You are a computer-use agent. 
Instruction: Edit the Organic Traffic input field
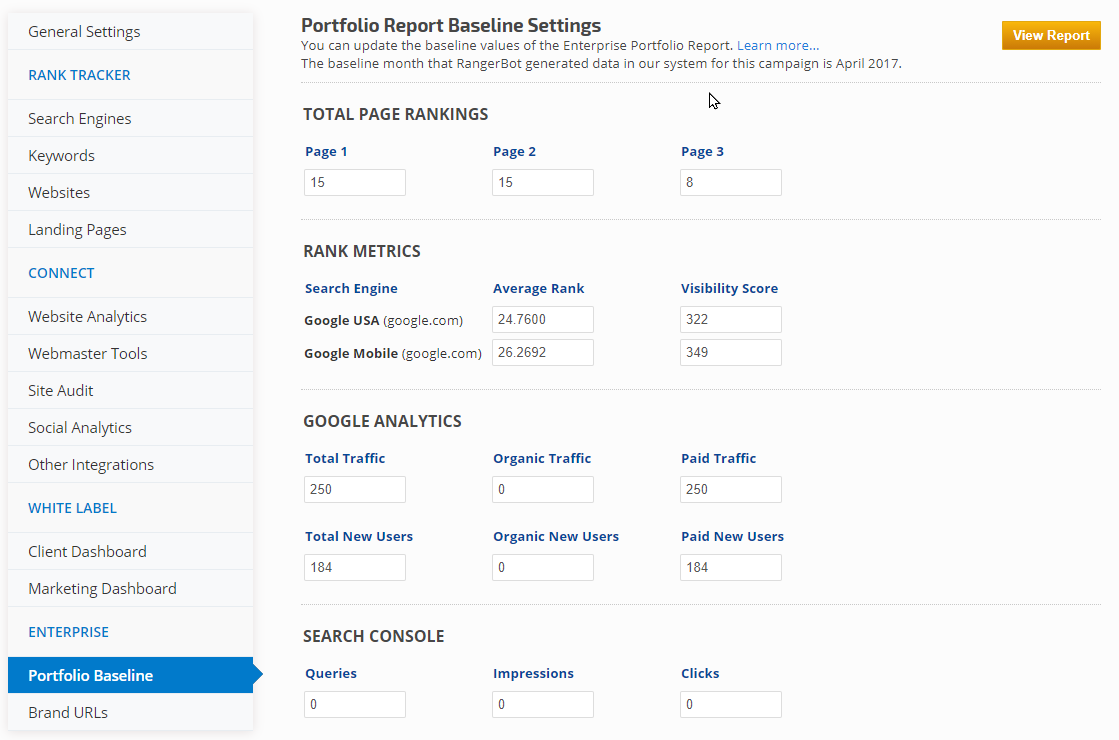click(x=543, y=490)
